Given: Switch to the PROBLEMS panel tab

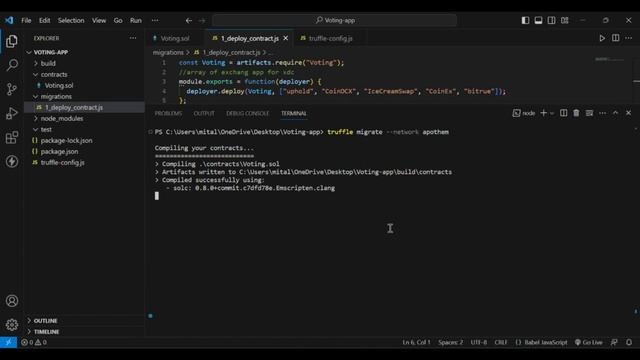Looking at the screenshot, I should pos(168,113).
